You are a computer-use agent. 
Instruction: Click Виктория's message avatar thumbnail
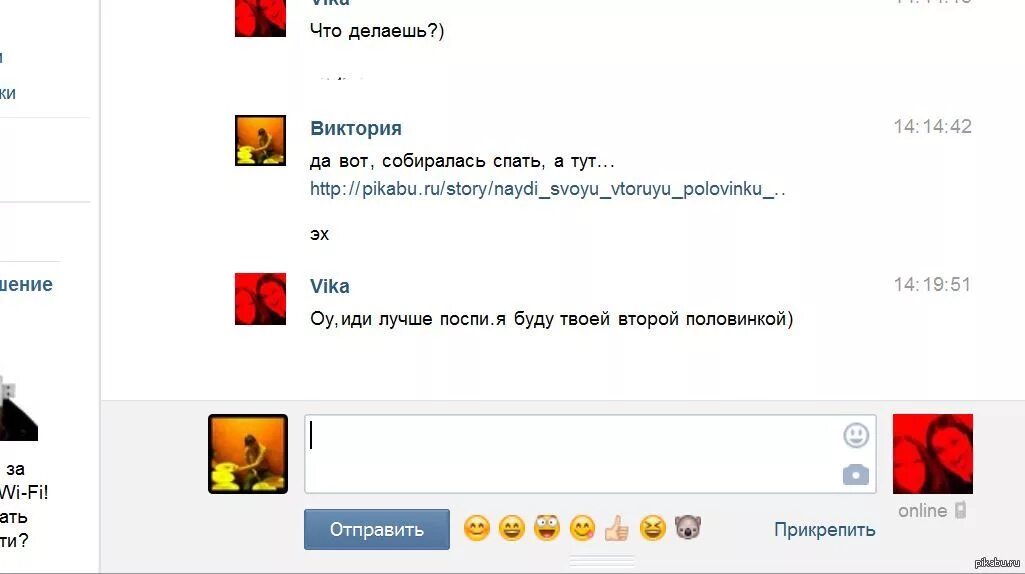point(260,141)
